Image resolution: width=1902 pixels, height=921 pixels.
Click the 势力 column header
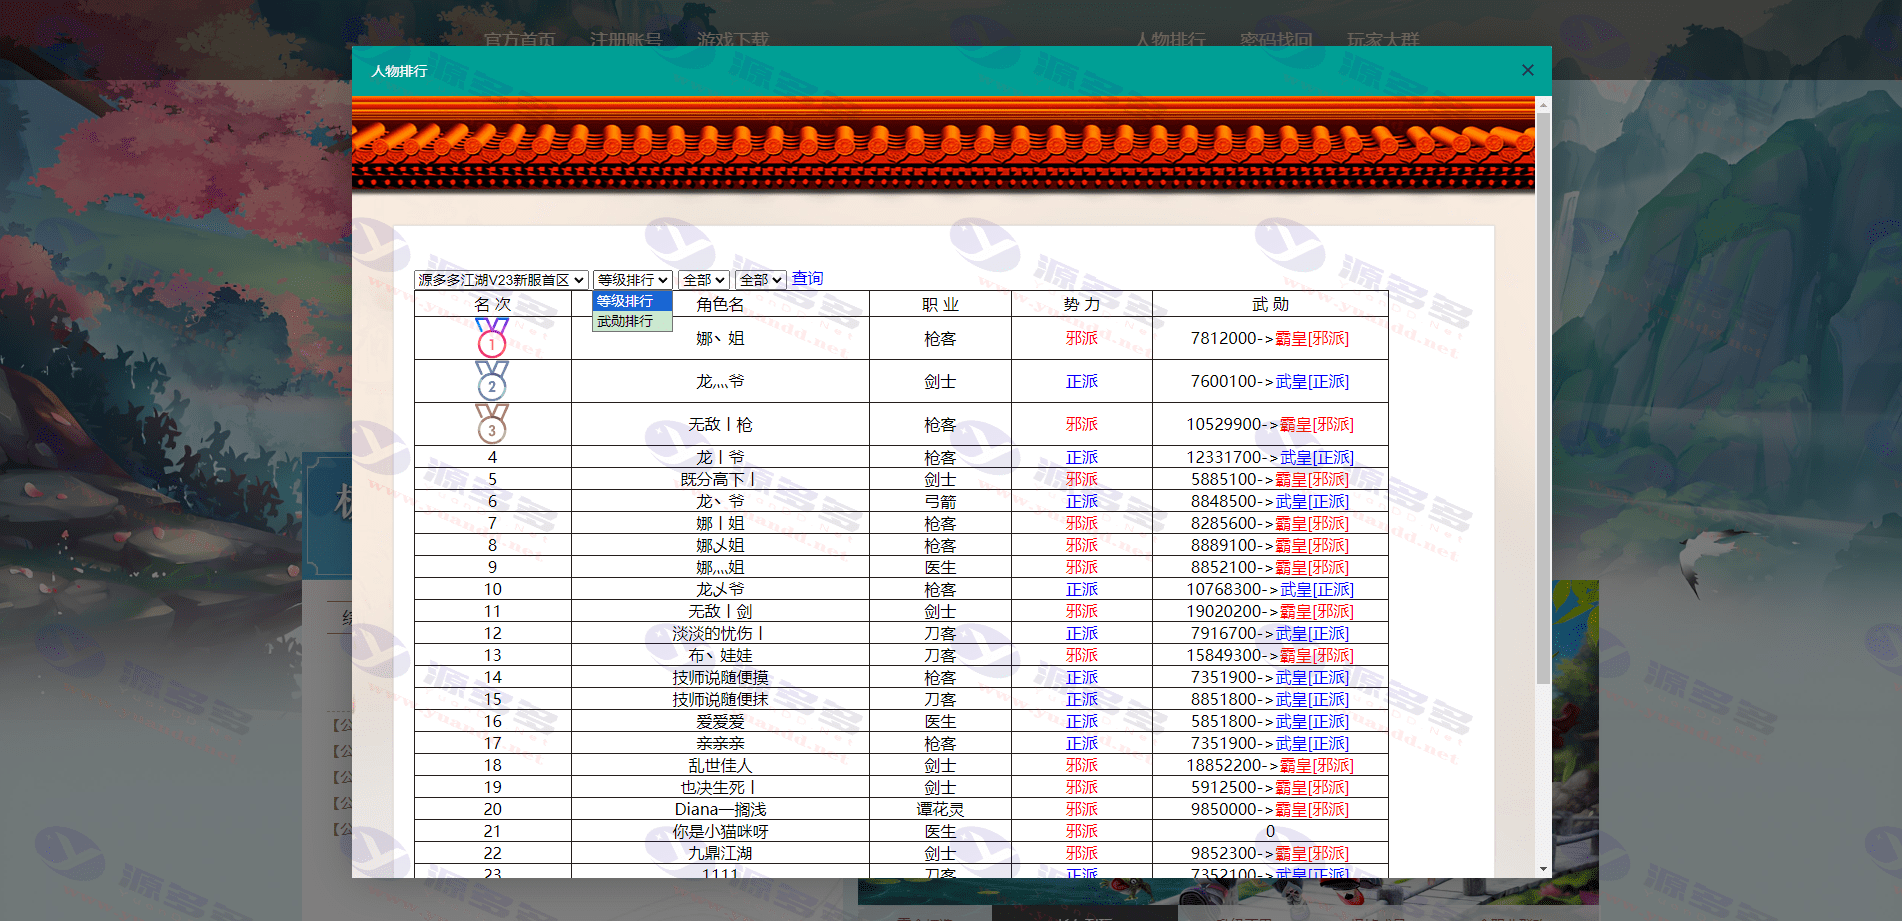[1081, 304]
